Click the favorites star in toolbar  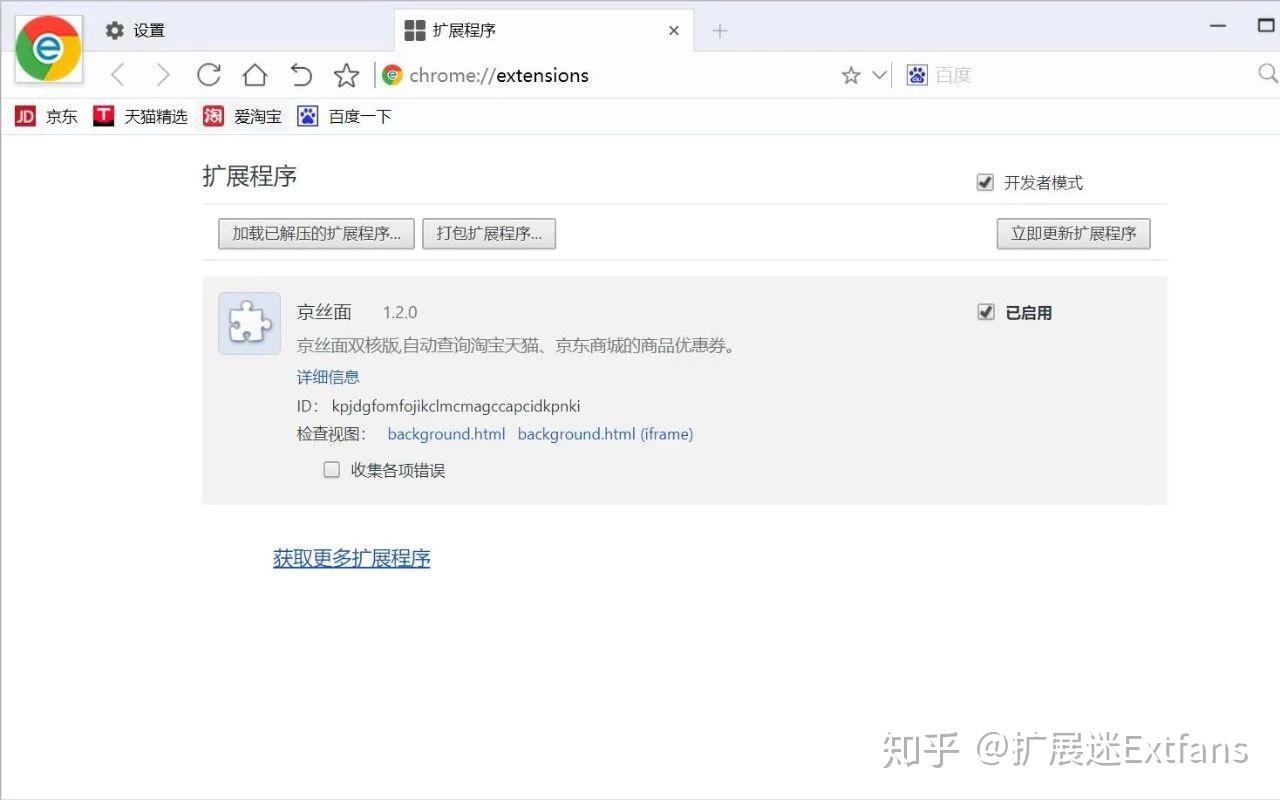[346, 75]
